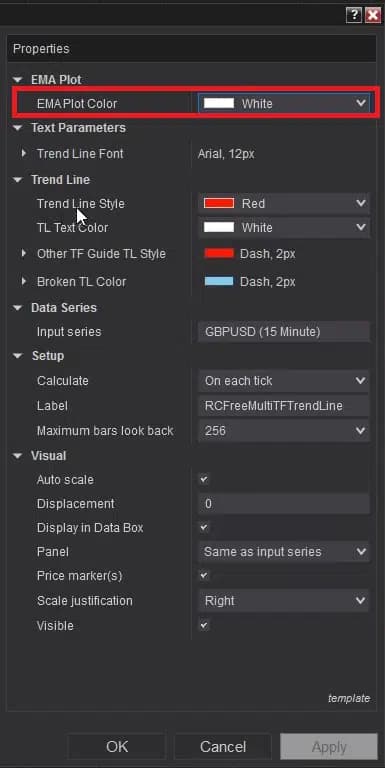The image size is (385, 768).
Task: Disable the Visible checkbox
Action: [x=204, y=625]
